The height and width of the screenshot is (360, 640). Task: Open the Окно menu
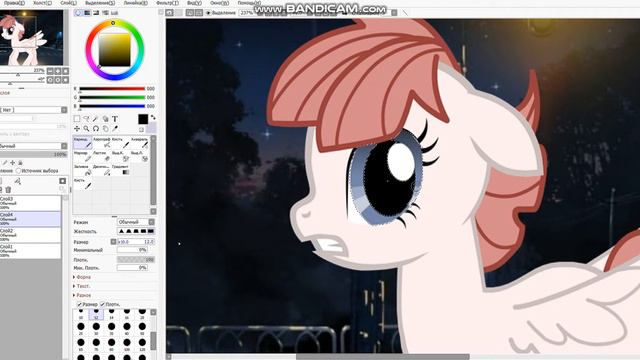click(x=219, y=3)
